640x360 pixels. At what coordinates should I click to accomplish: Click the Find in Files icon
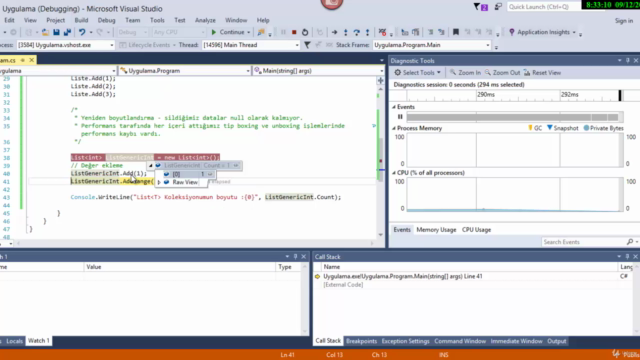point(260,32)
